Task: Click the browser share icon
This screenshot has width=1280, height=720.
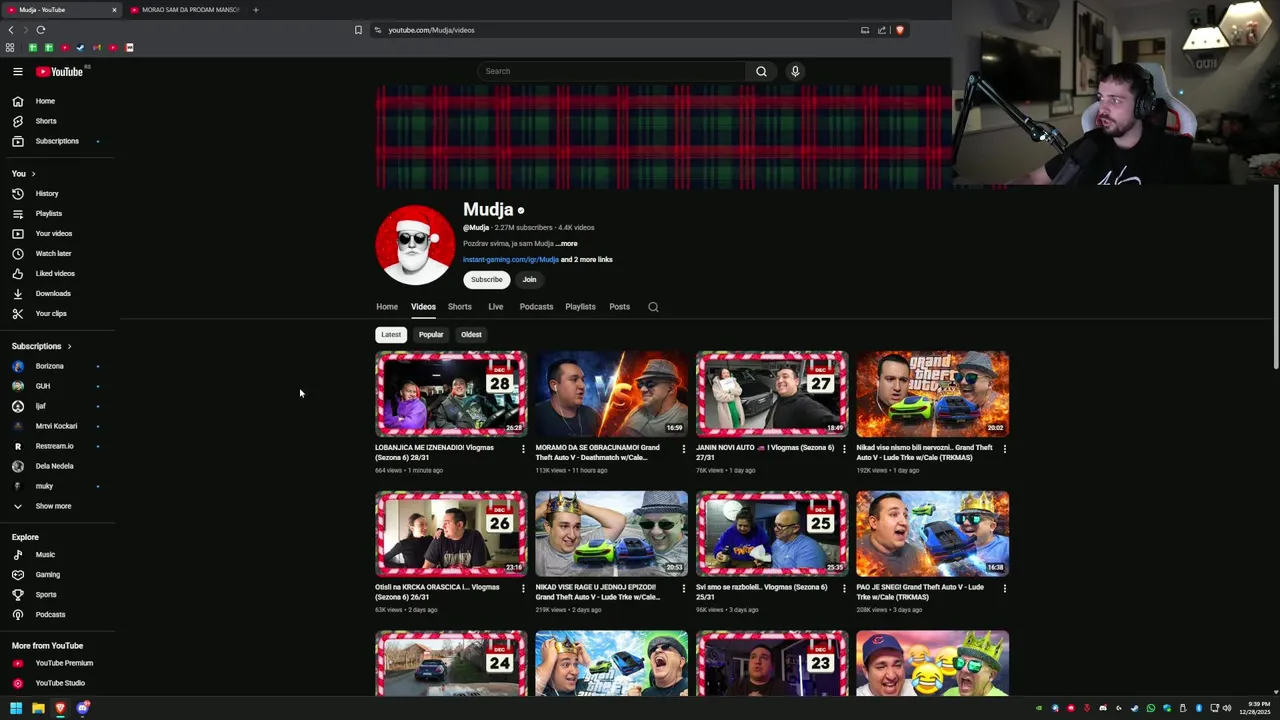Action: coord(882,30)
